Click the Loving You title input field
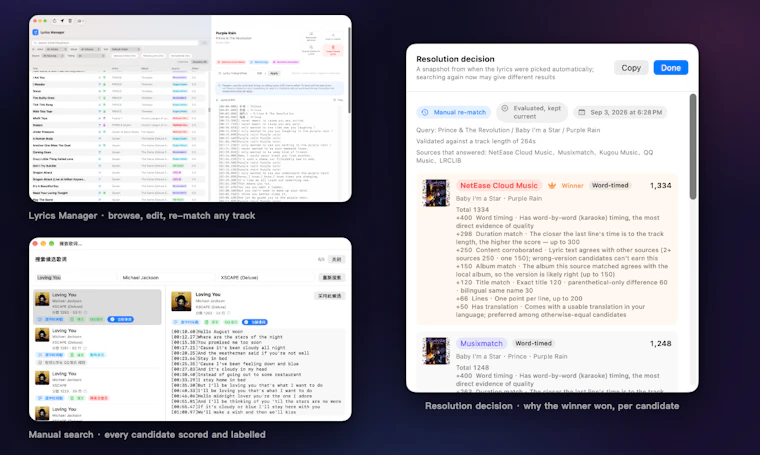760x455 pixels. (x=76, y=278)
